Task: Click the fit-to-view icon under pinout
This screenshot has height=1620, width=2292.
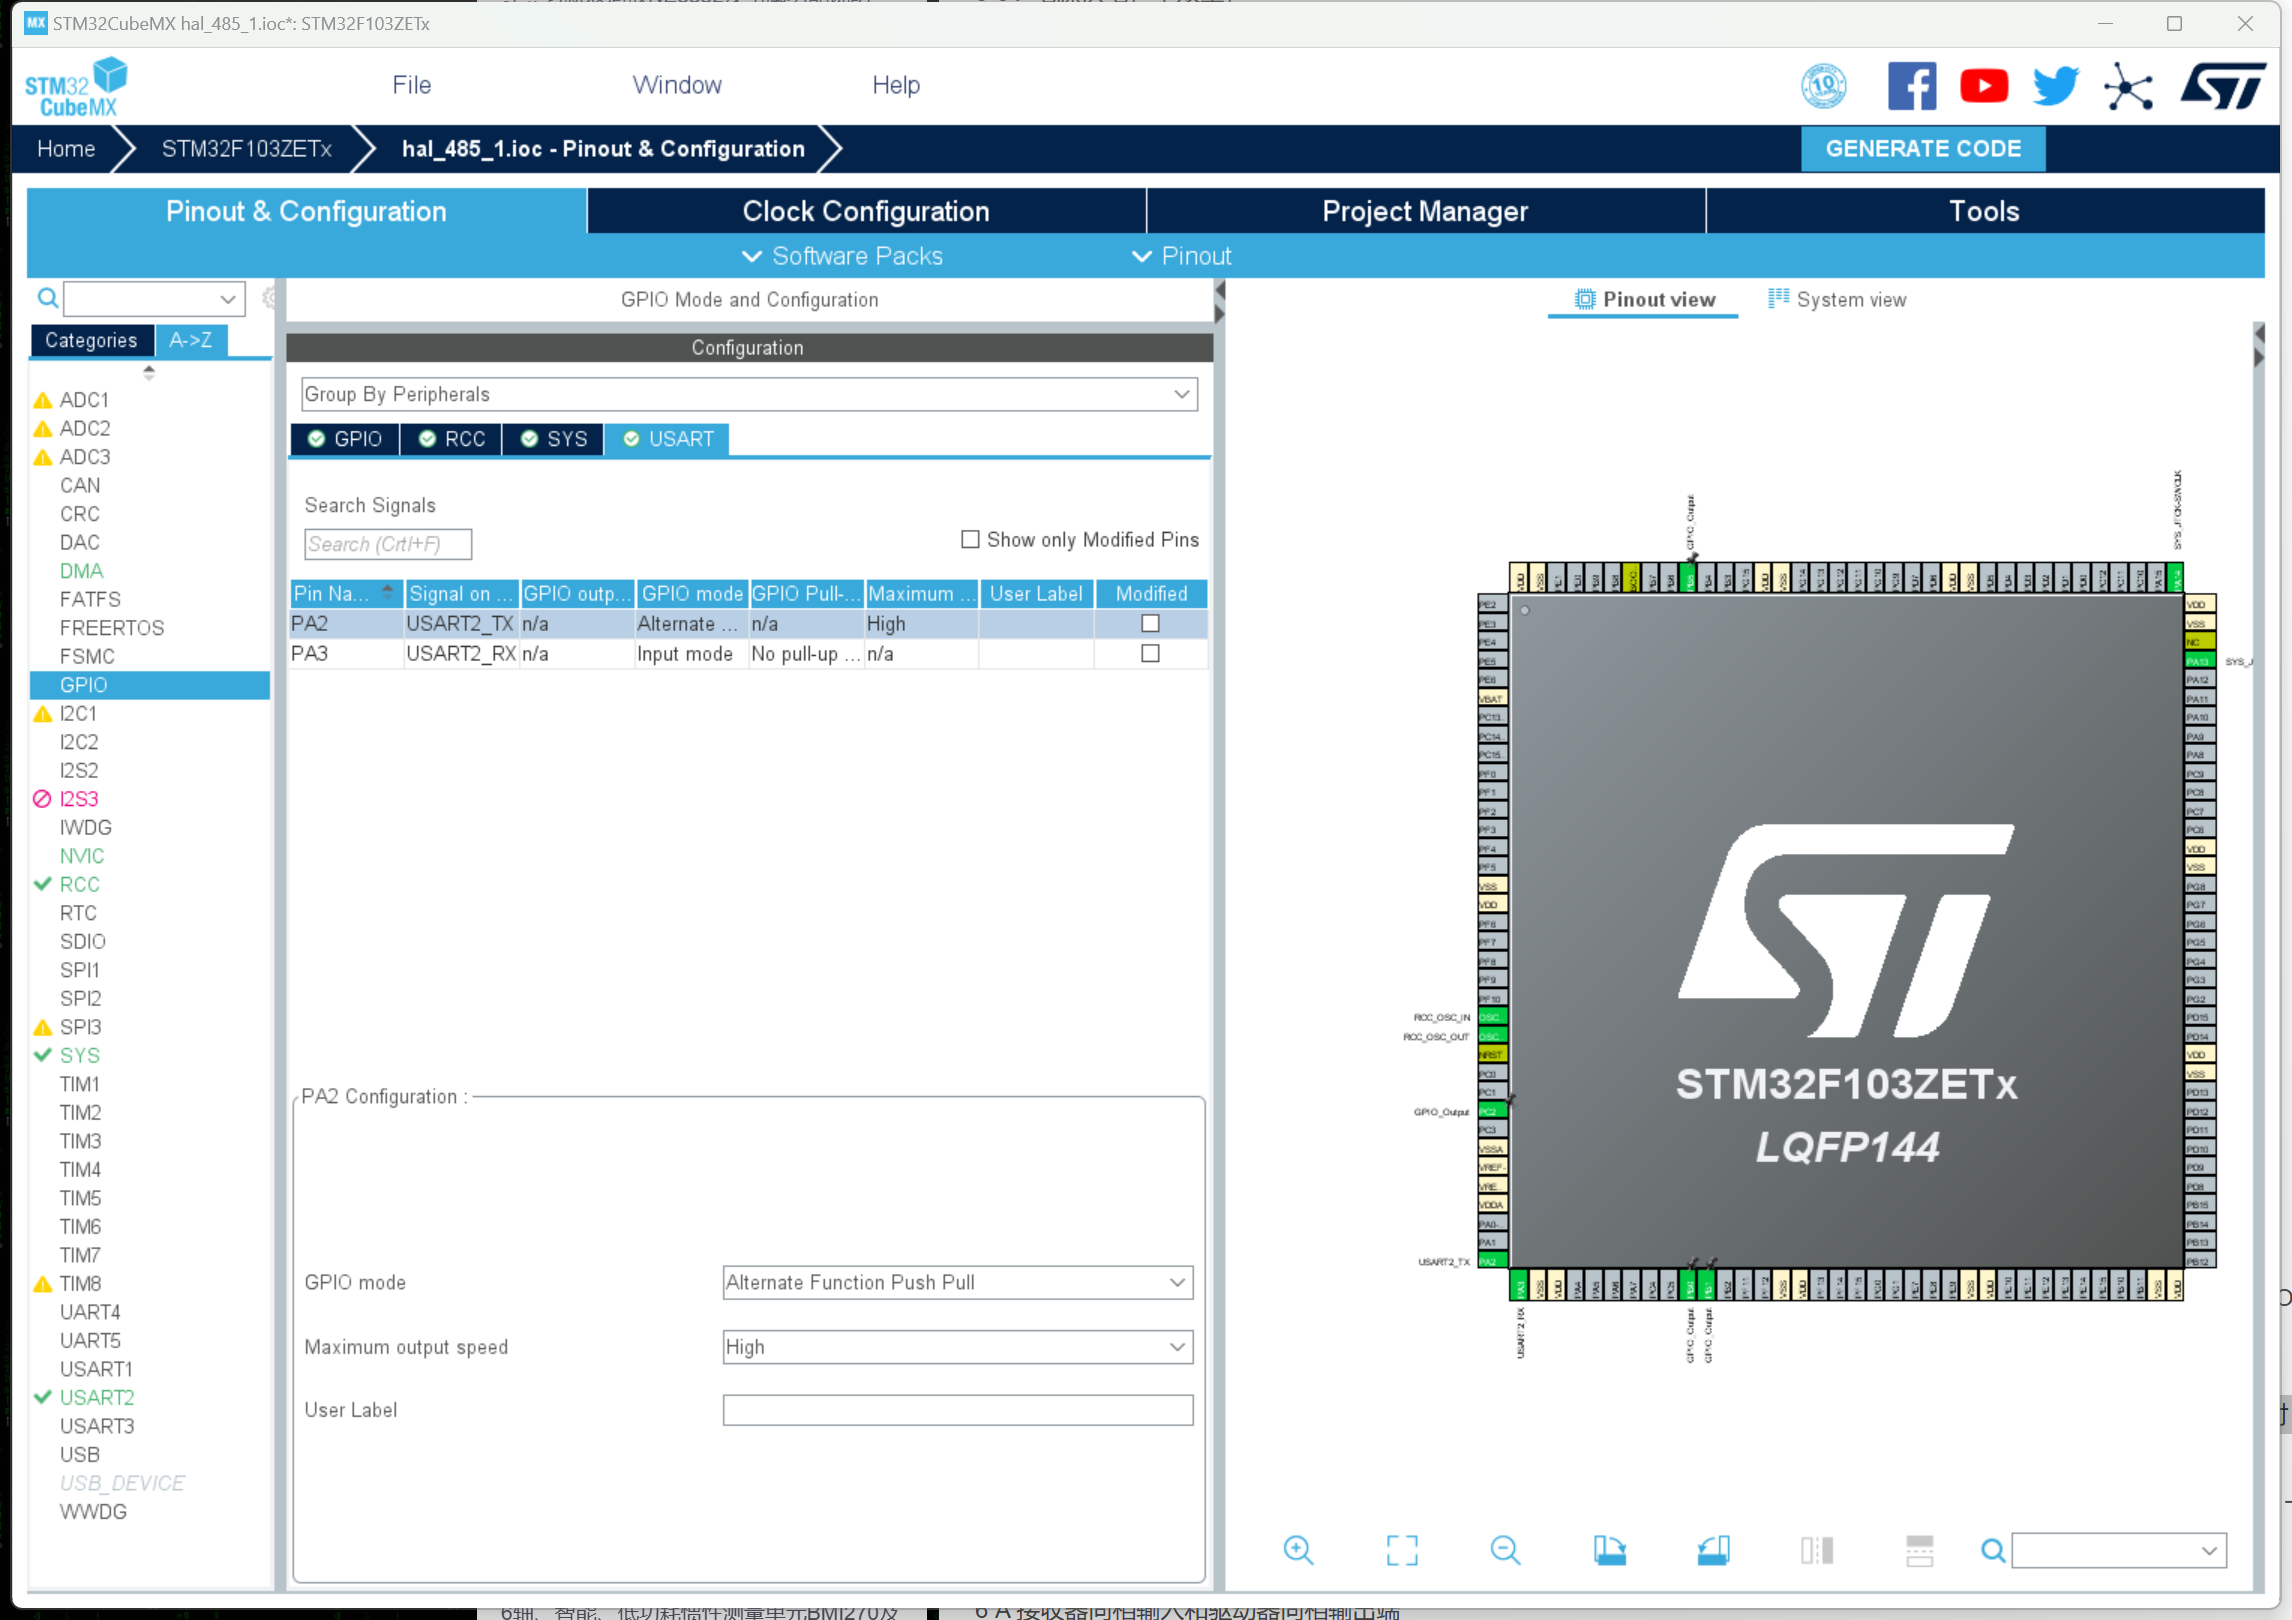Action: [x=1402, y=1550]
